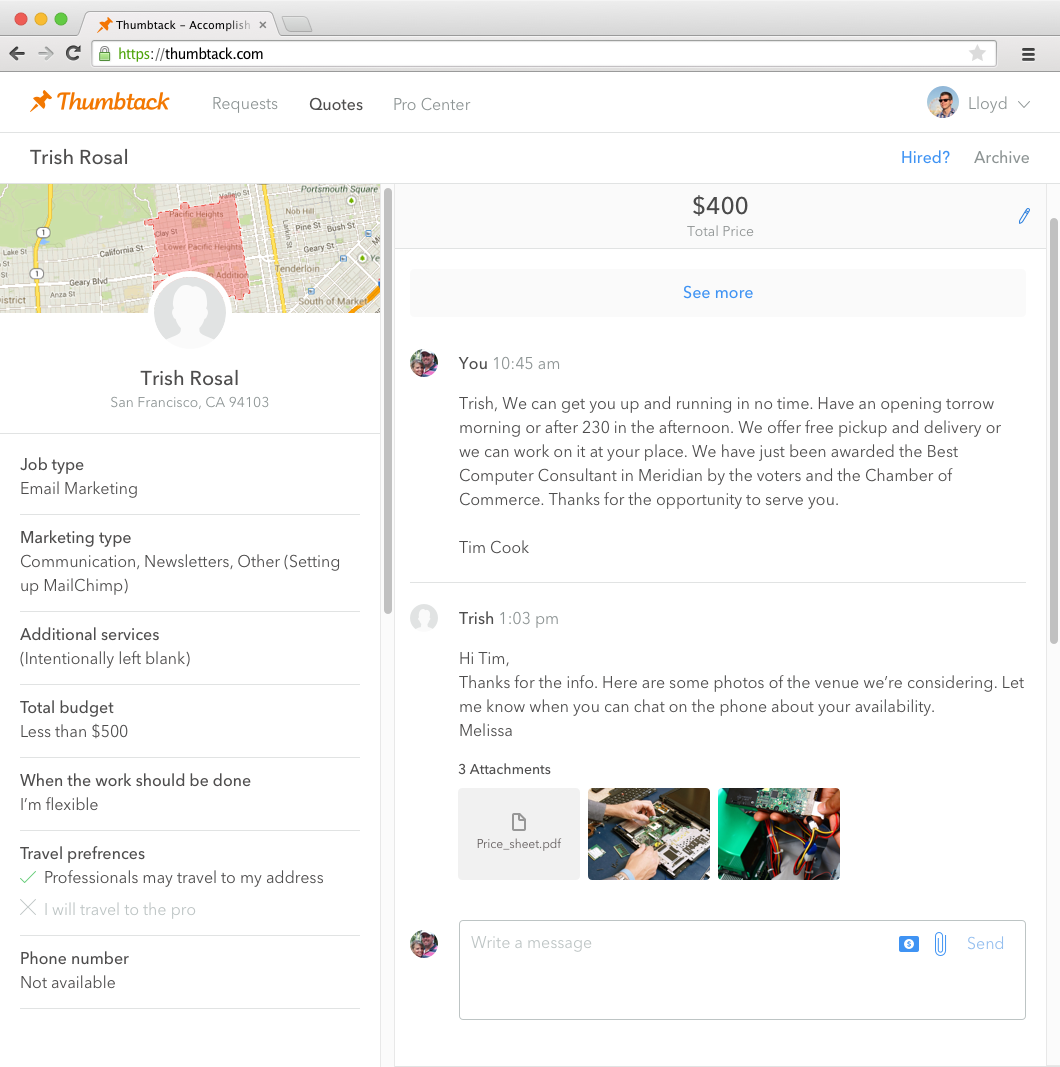Click the Thumbtack logo
The width and height of the screenshot is (1060, 1067).
(99, 101)
